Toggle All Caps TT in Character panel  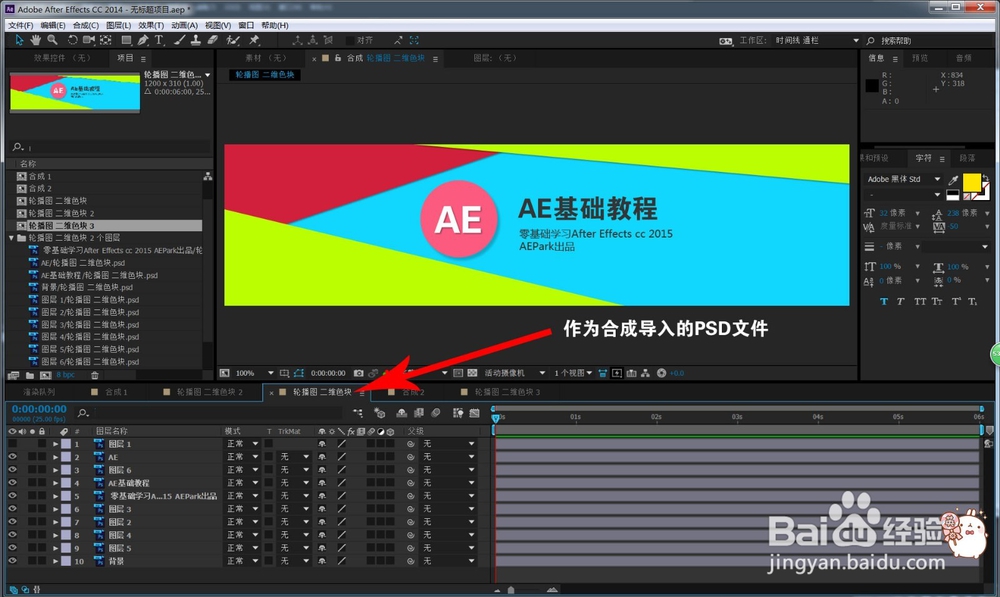(x=920, y=302)
